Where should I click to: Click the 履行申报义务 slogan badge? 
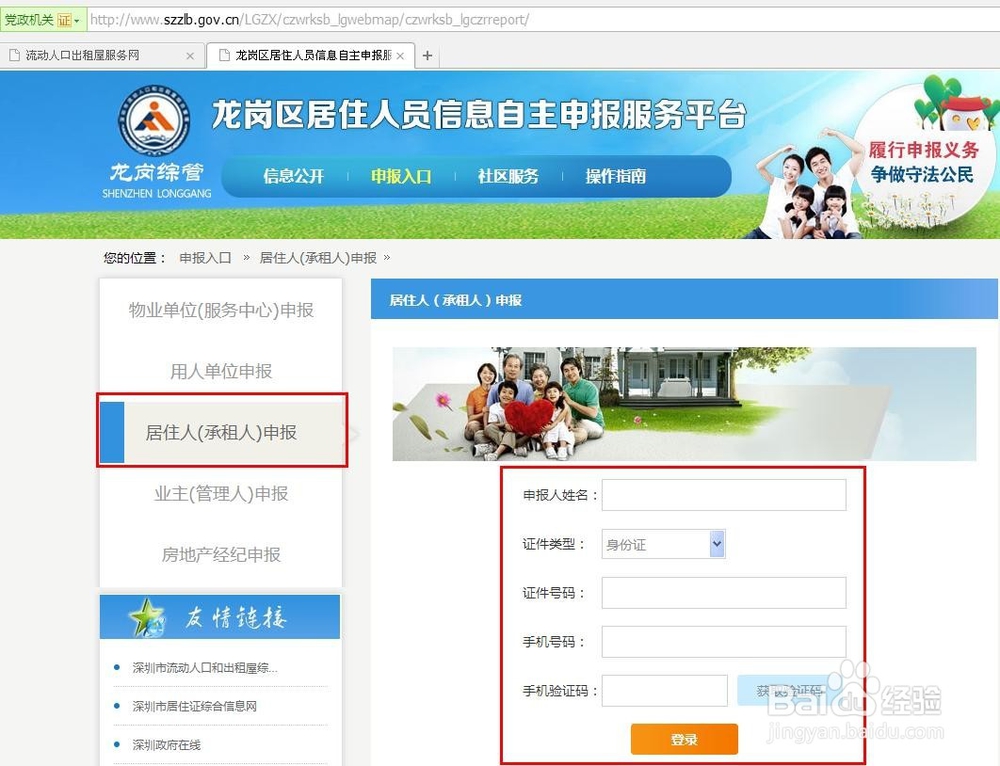[x=922, y=161]
